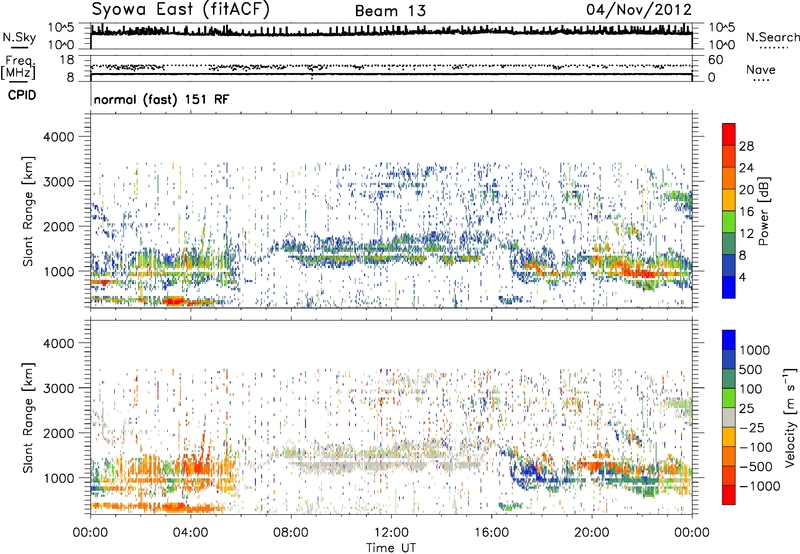Click the '20:00' time axis tick
Viewport: 800px width, 554px height.
pos(591,533)
